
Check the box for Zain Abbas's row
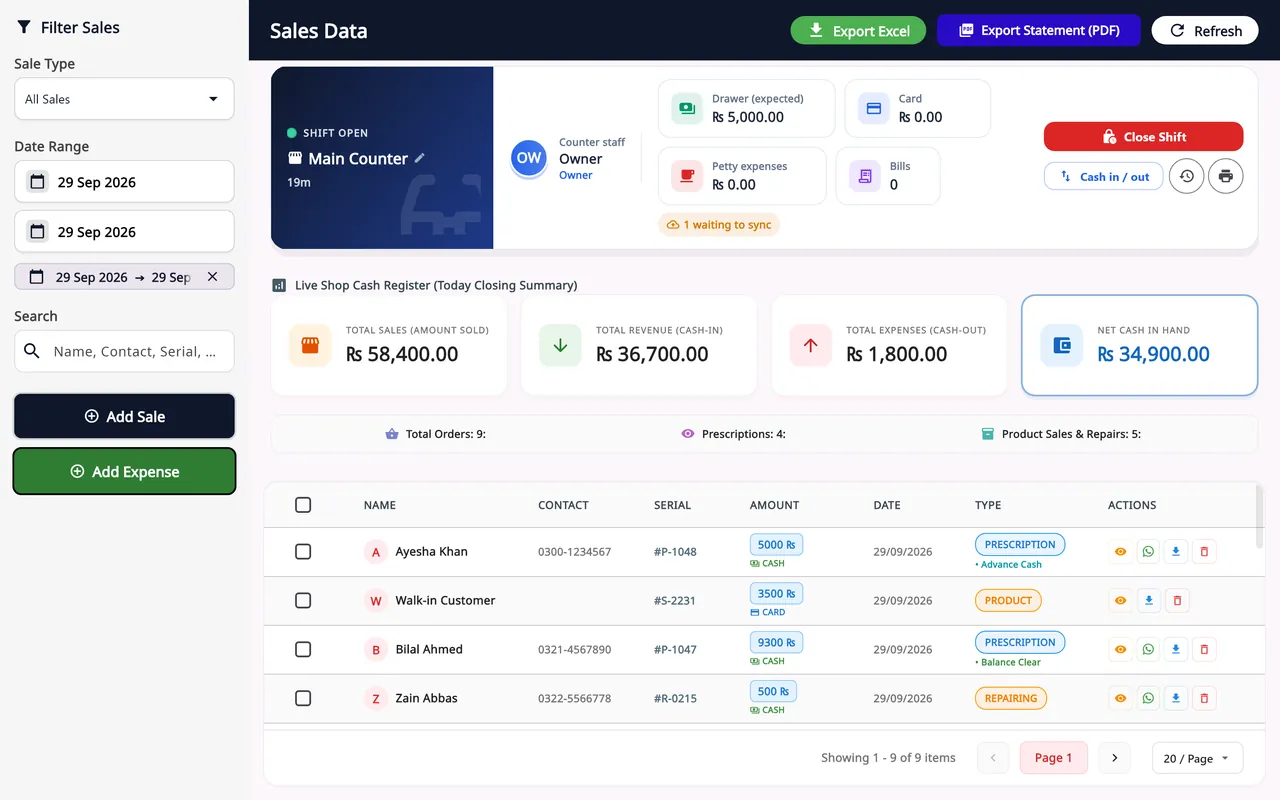point(303,698)
